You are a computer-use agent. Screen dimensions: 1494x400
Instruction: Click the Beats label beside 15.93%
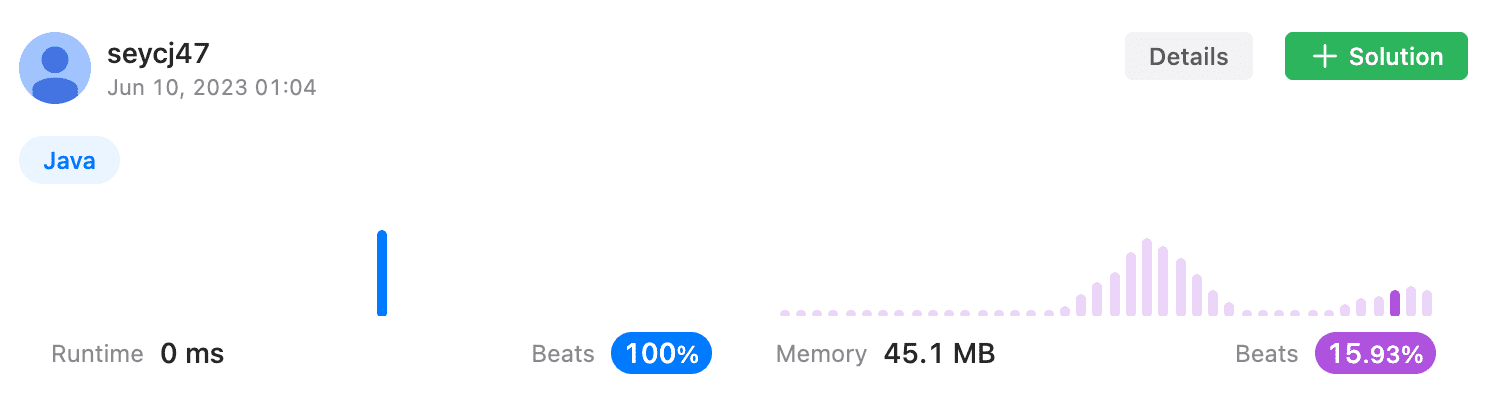pyautogui.click(x=1267, y=354)
